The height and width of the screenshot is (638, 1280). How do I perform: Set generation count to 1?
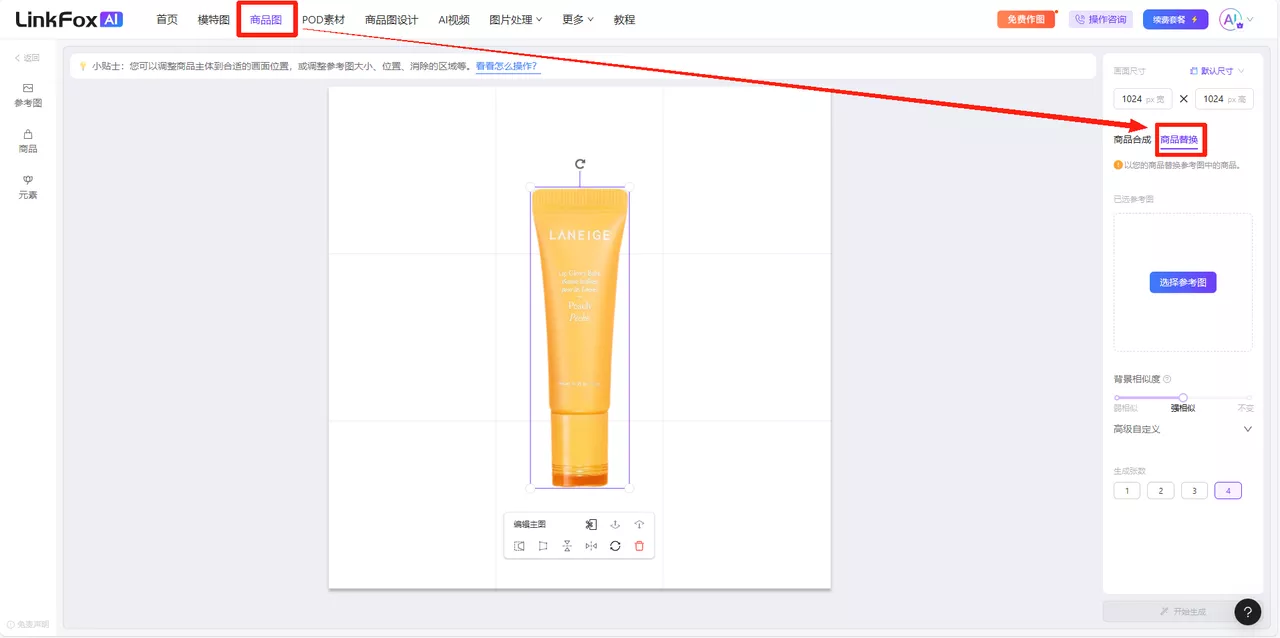tap(1127, 490)
